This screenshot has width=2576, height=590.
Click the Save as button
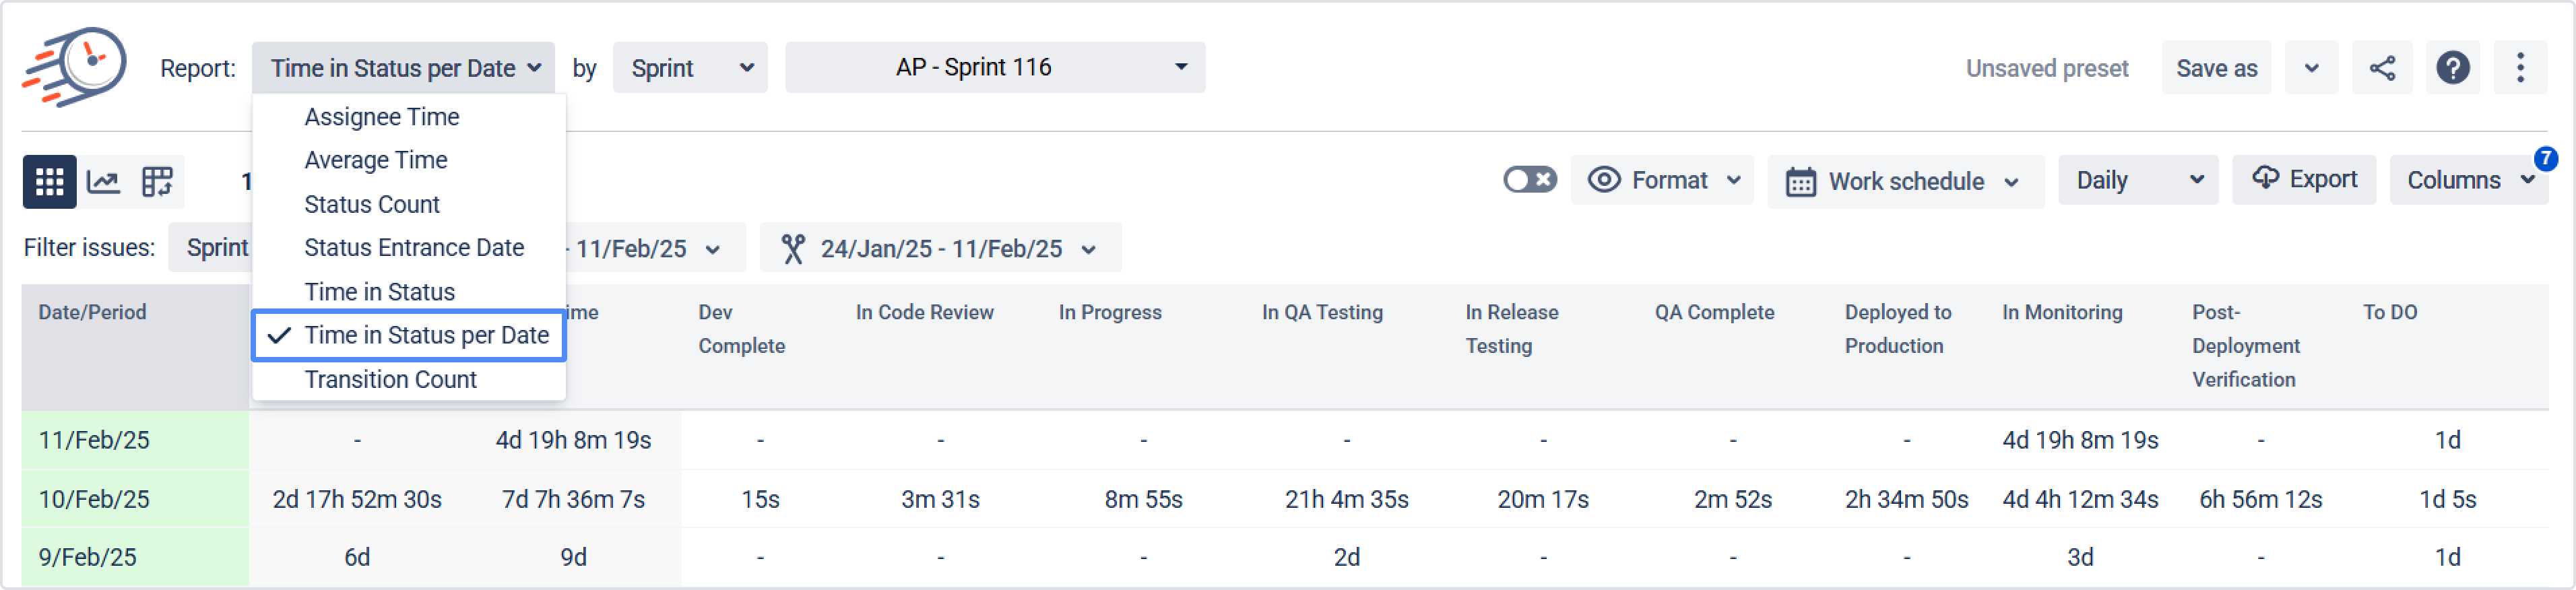(2216, 68)
